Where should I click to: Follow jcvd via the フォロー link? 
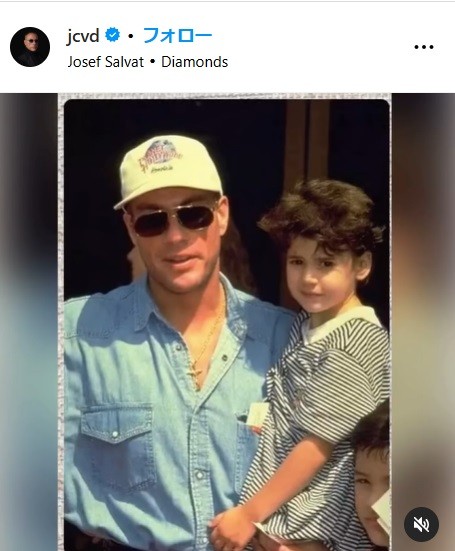coord(177,35)
